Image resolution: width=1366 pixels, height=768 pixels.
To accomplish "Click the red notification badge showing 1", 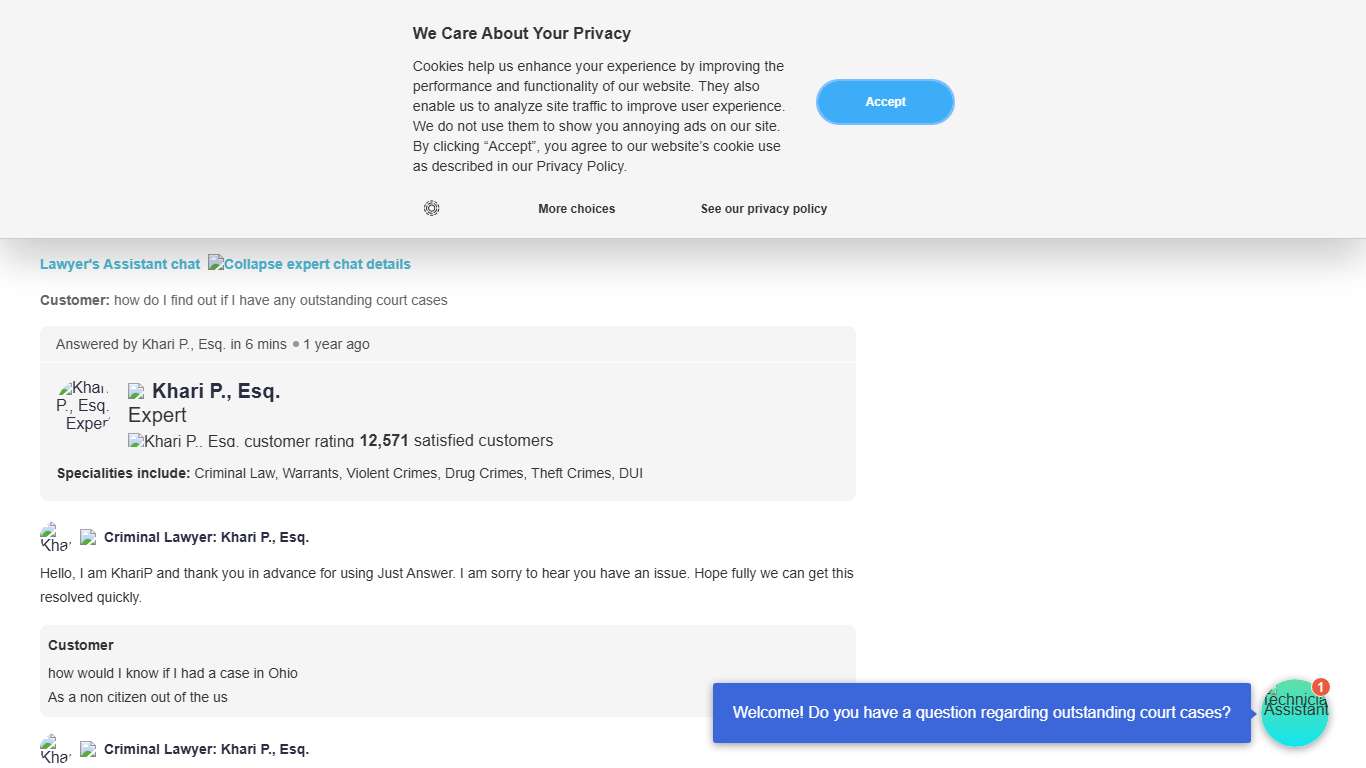I will 1321,687.
